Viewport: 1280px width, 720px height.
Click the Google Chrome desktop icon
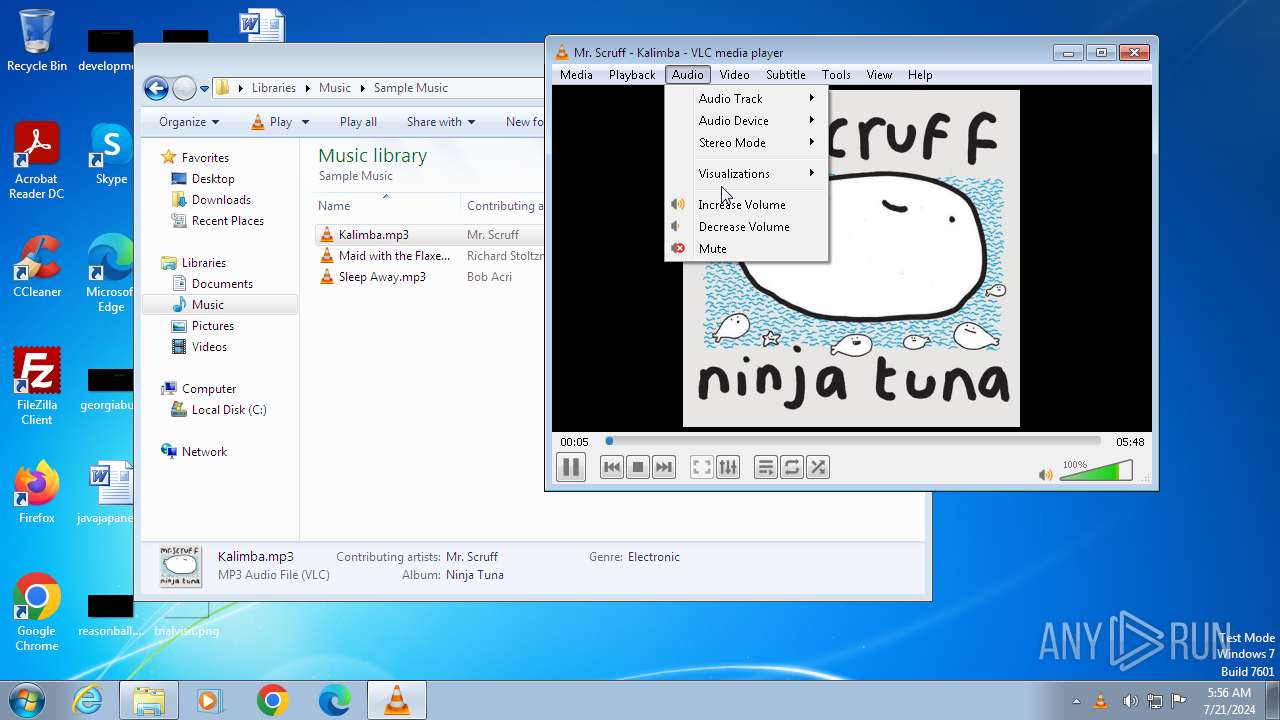pyautogui.click(x=37, y=612)
